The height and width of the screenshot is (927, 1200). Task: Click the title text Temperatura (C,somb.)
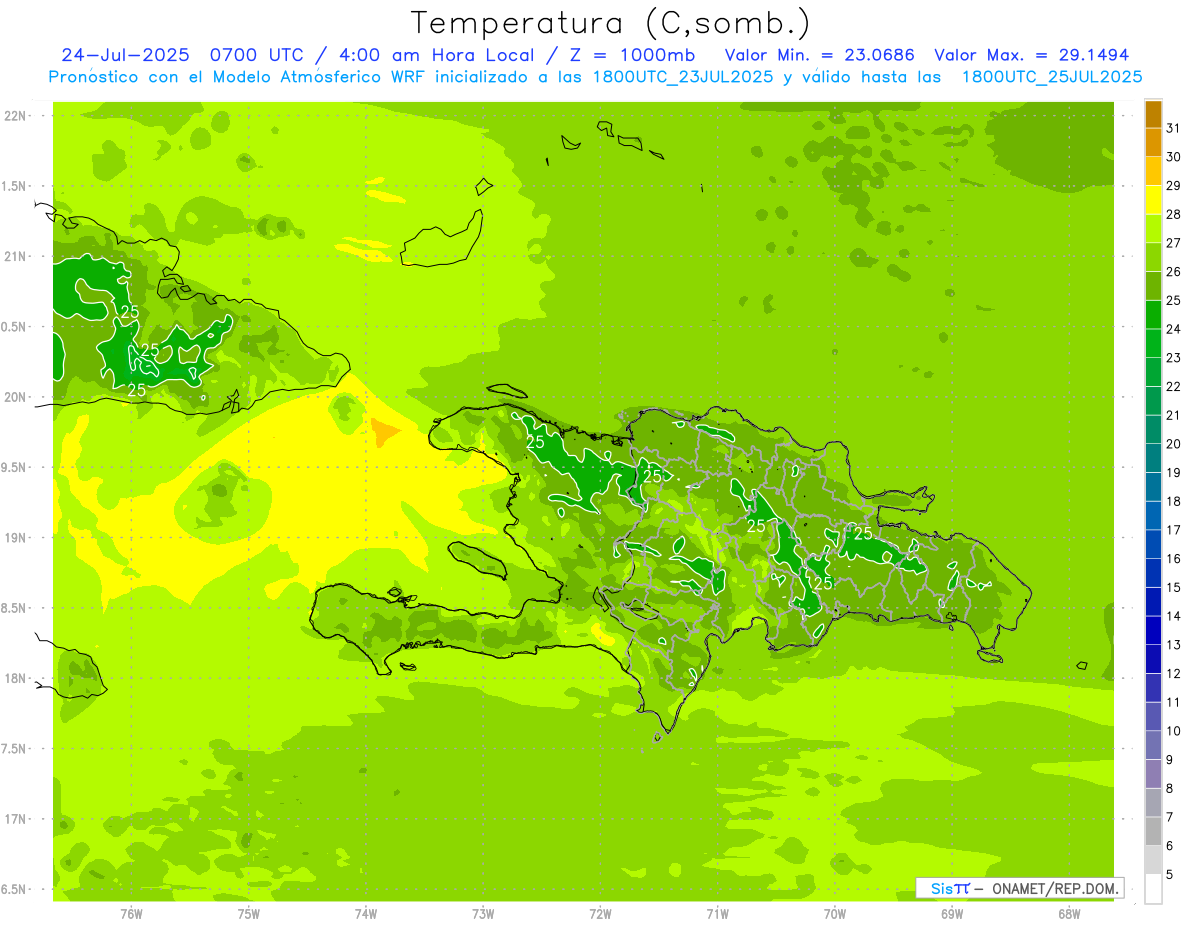click(x=610, y=23)
